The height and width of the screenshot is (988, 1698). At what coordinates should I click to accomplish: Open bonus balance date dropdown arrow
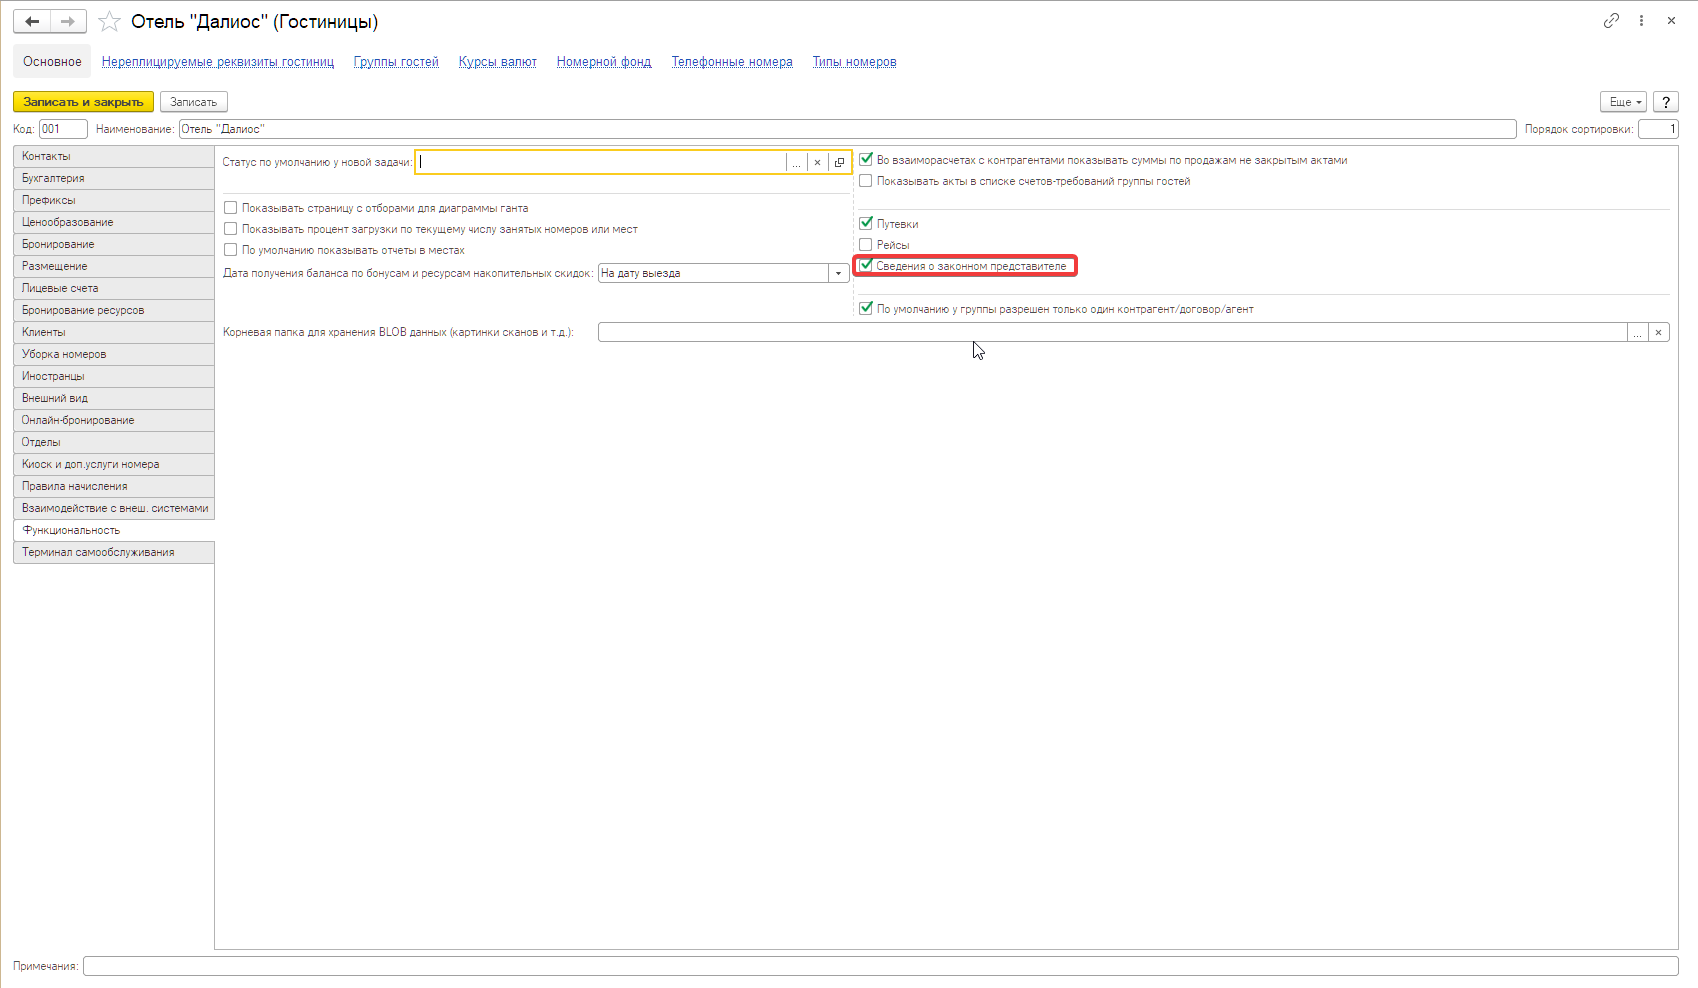838,273
